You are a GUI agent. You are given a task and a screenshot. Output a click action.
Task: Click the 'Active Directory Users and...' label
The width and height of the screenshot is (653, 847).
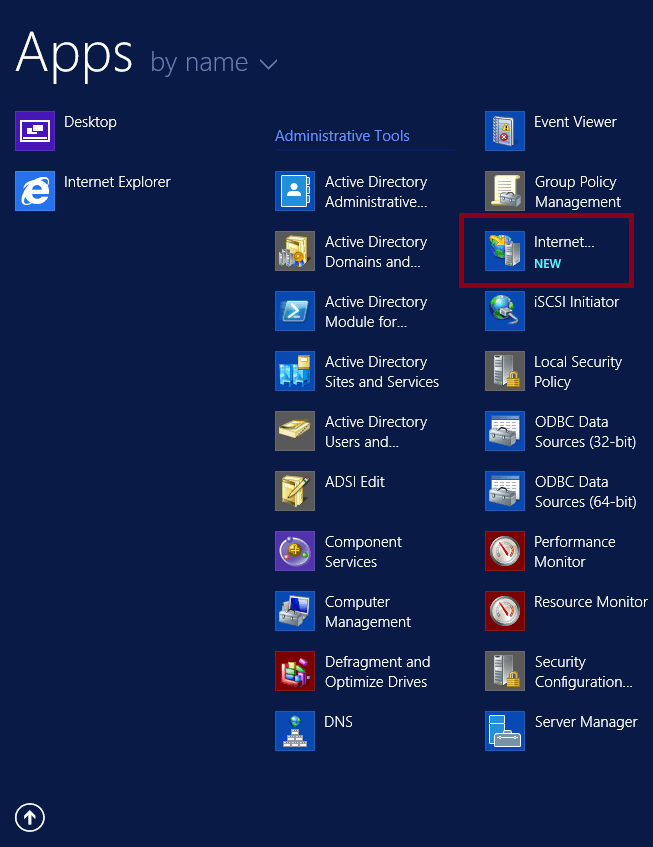coord(376,432)
